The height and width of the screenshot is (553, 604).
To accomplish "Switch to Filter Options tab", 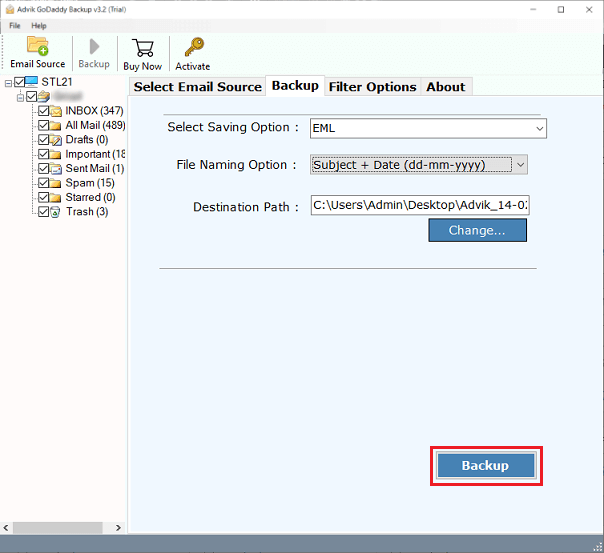I will click(x=372, y=87).
